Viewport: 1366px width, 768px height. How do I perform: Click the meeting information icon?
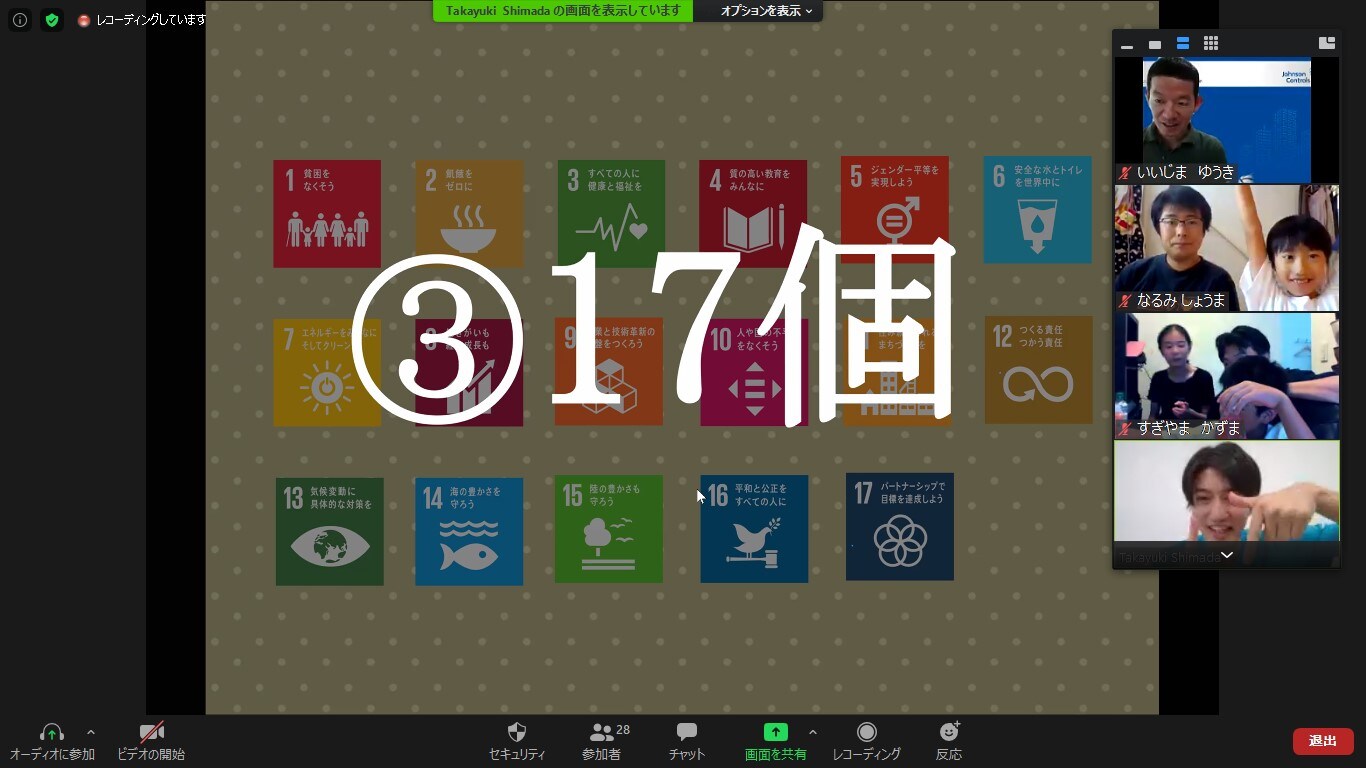[x=20, y=20]
